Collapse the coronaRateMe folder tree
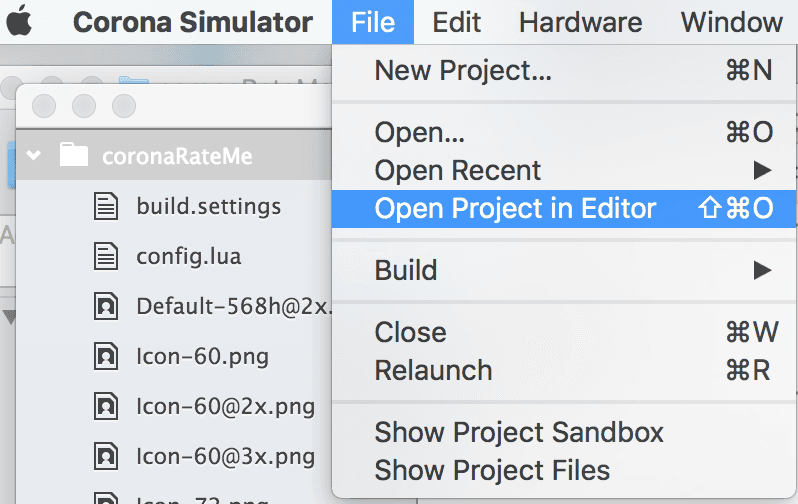The height and width of the screenshot is (504, 798). pos(35,155)
